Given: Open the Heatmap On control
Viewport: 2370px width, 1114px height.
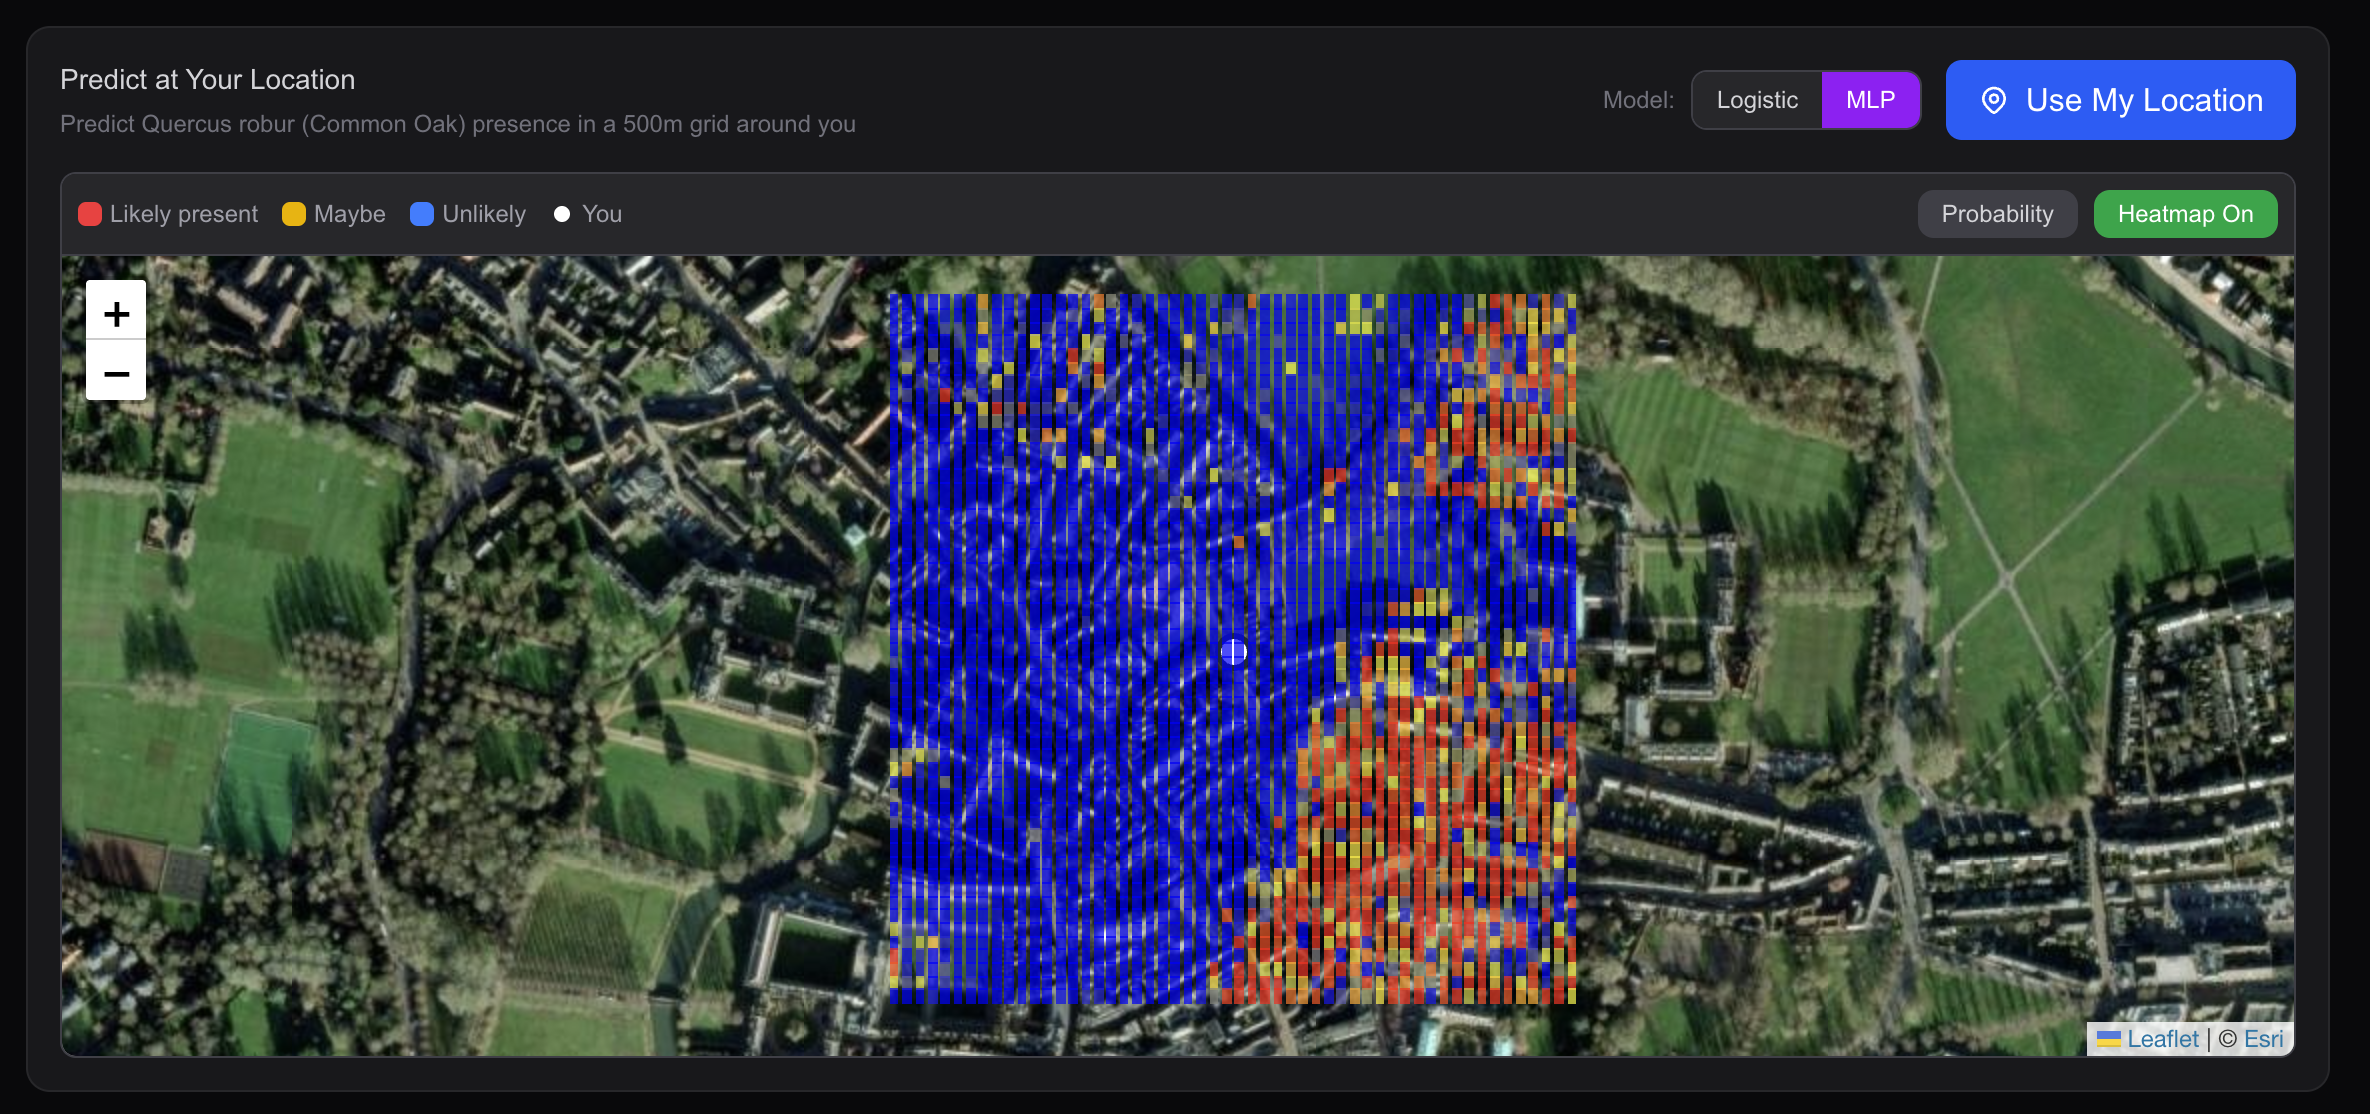Looking at the screenshot, I should (x=2185, y=213).
